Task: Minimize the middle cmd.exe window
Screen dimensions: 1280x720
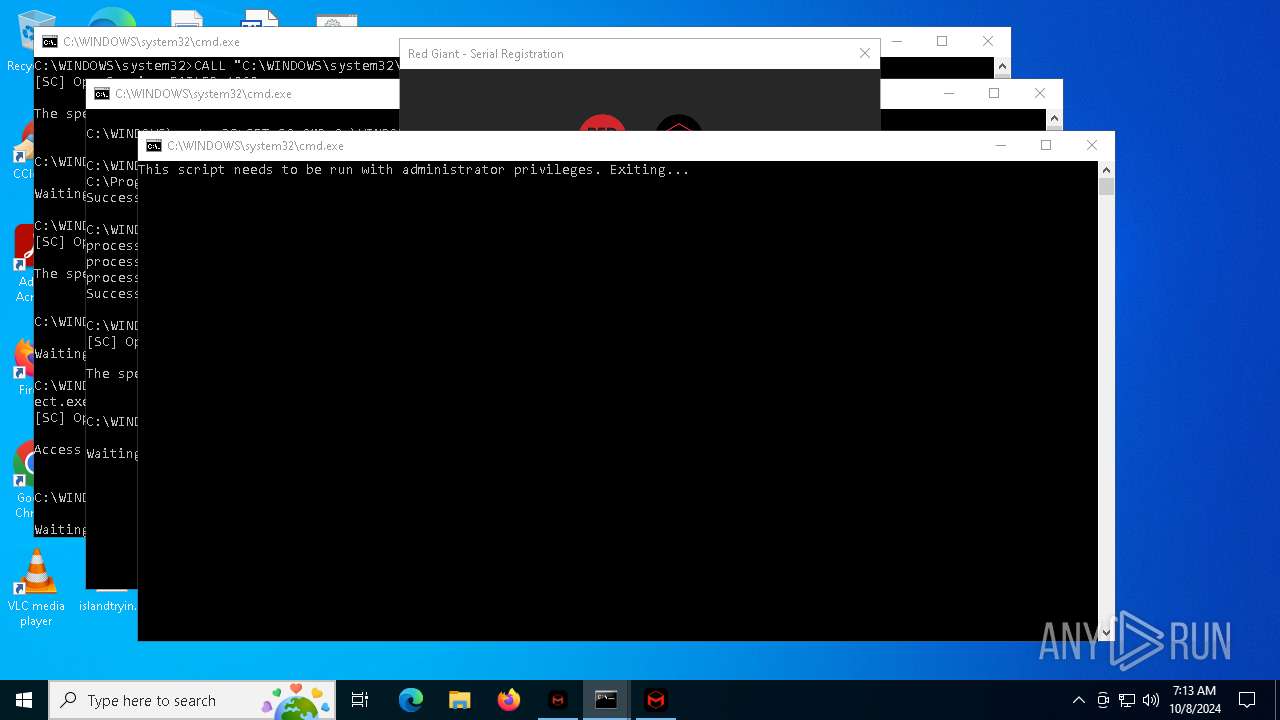Action: (x=948, y=94)
